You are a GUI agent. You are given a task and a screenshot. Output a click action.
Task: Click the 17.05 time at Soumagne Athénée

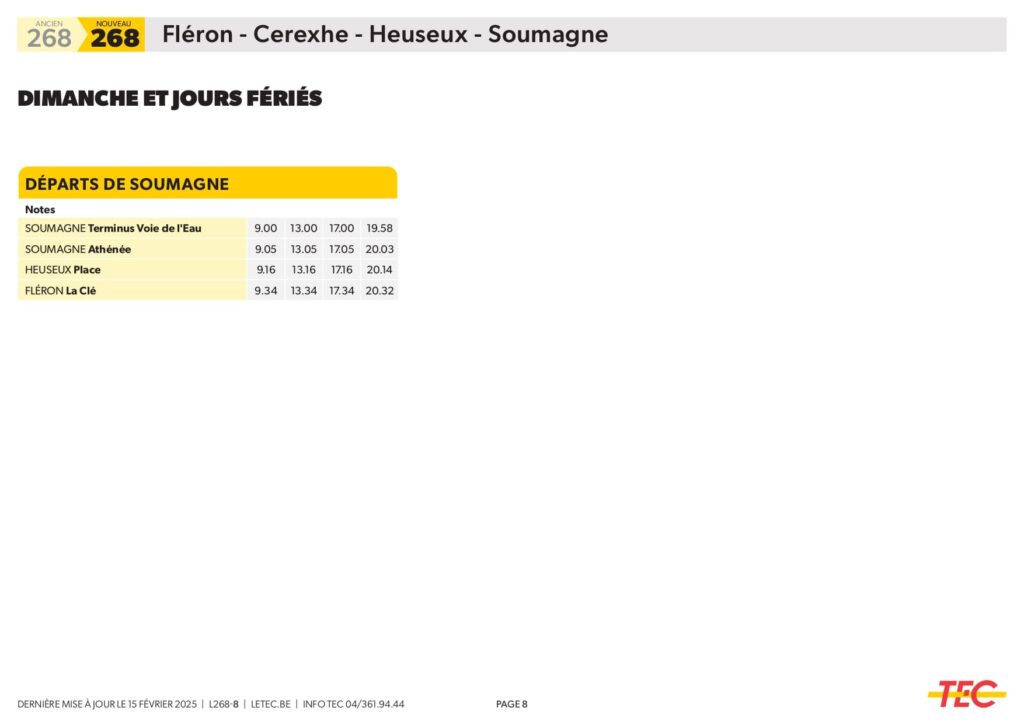[x=342, y=249]
